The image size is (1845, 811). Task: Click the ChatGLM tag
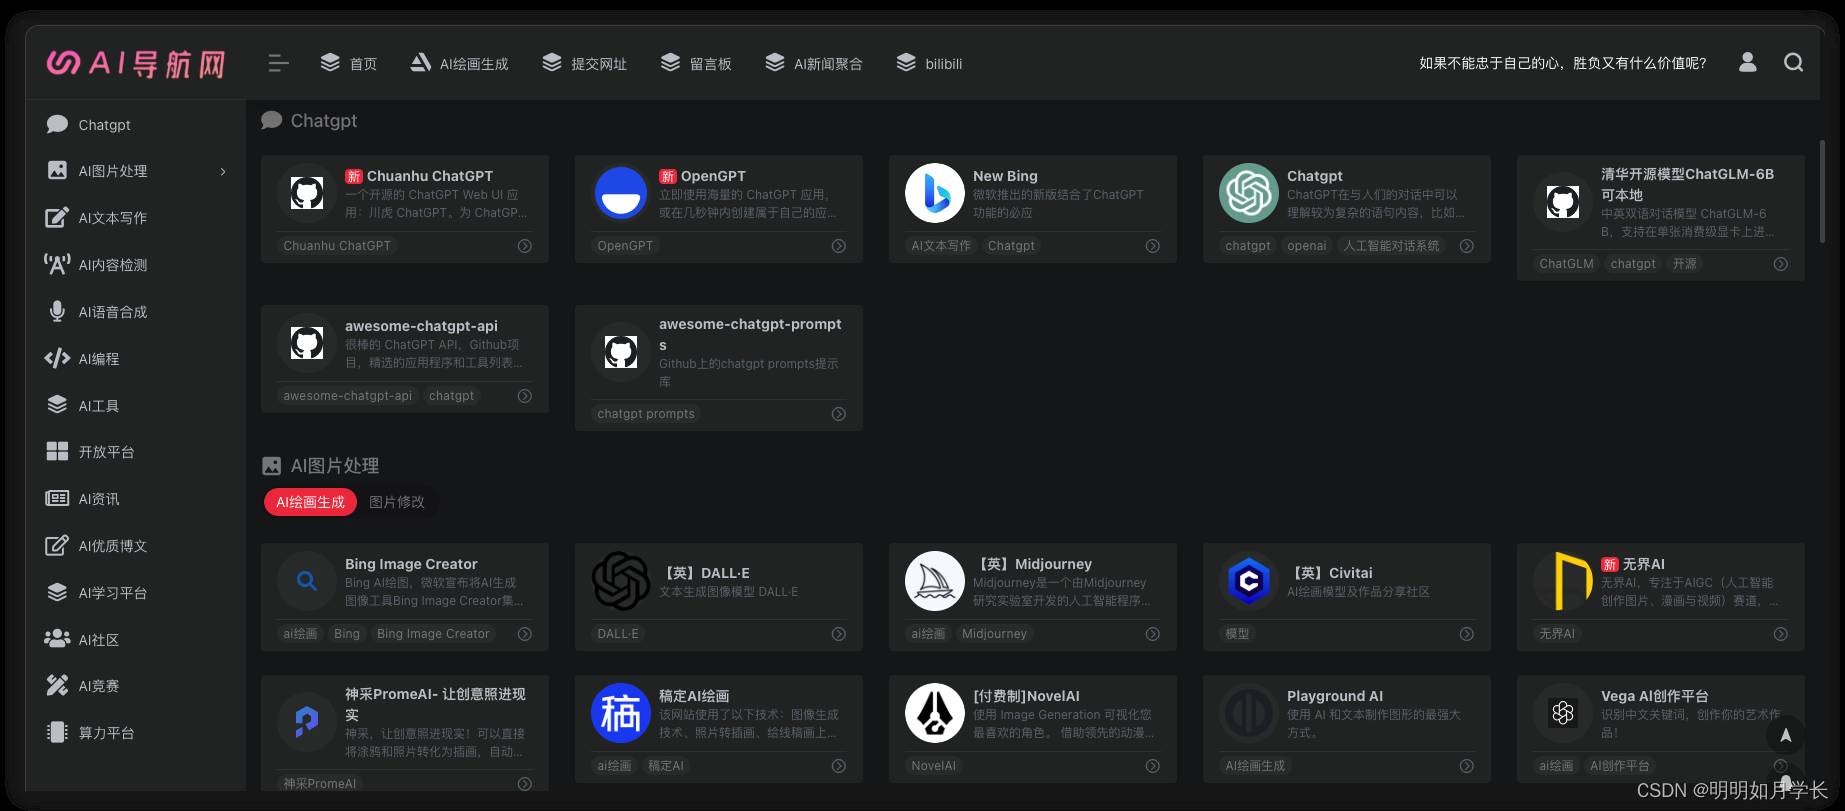1566,264
